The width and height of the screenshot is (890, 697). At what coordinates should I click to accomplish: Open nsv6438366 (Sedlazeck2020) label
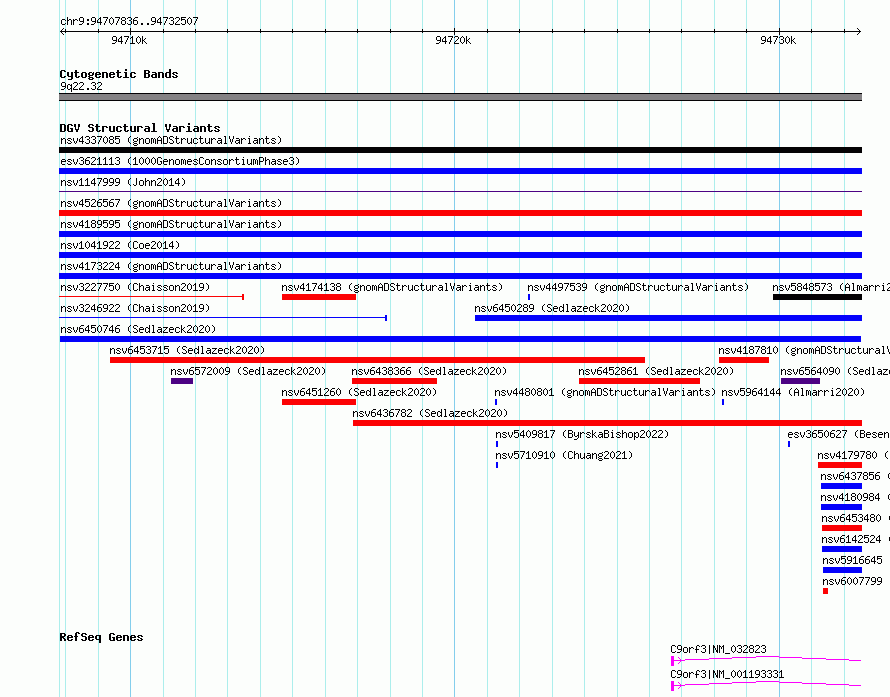[429, 371]
